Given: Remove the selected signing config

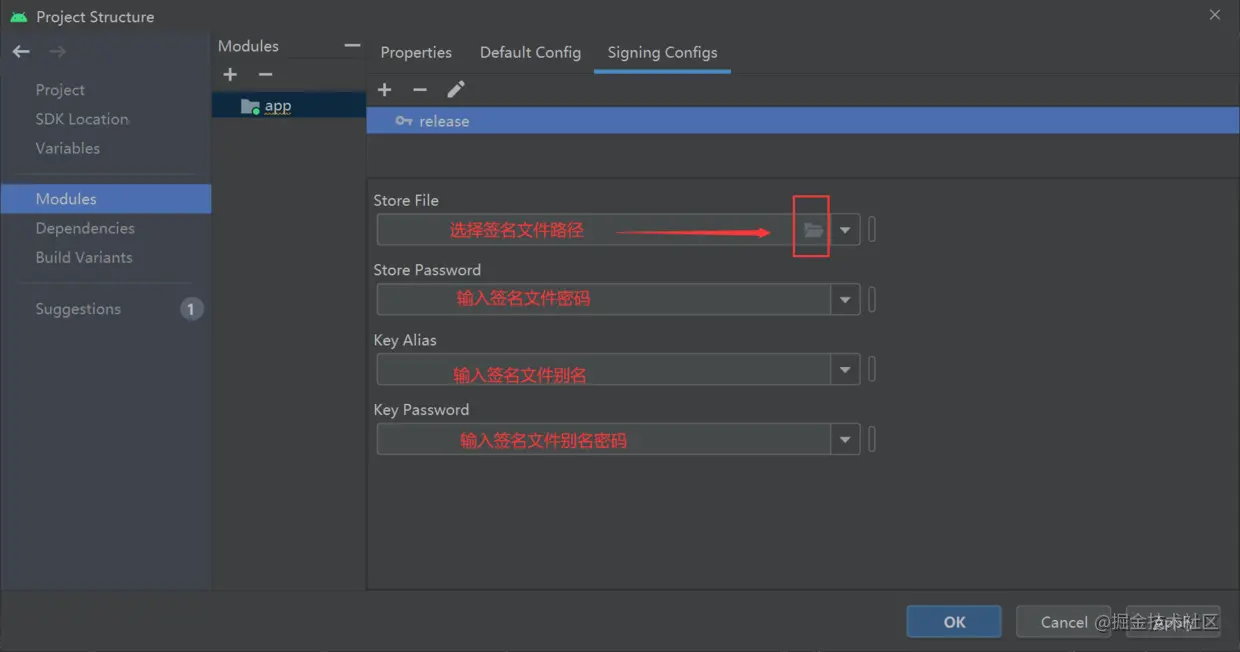Looking at the screenshot, I should (x=420, y=90).
